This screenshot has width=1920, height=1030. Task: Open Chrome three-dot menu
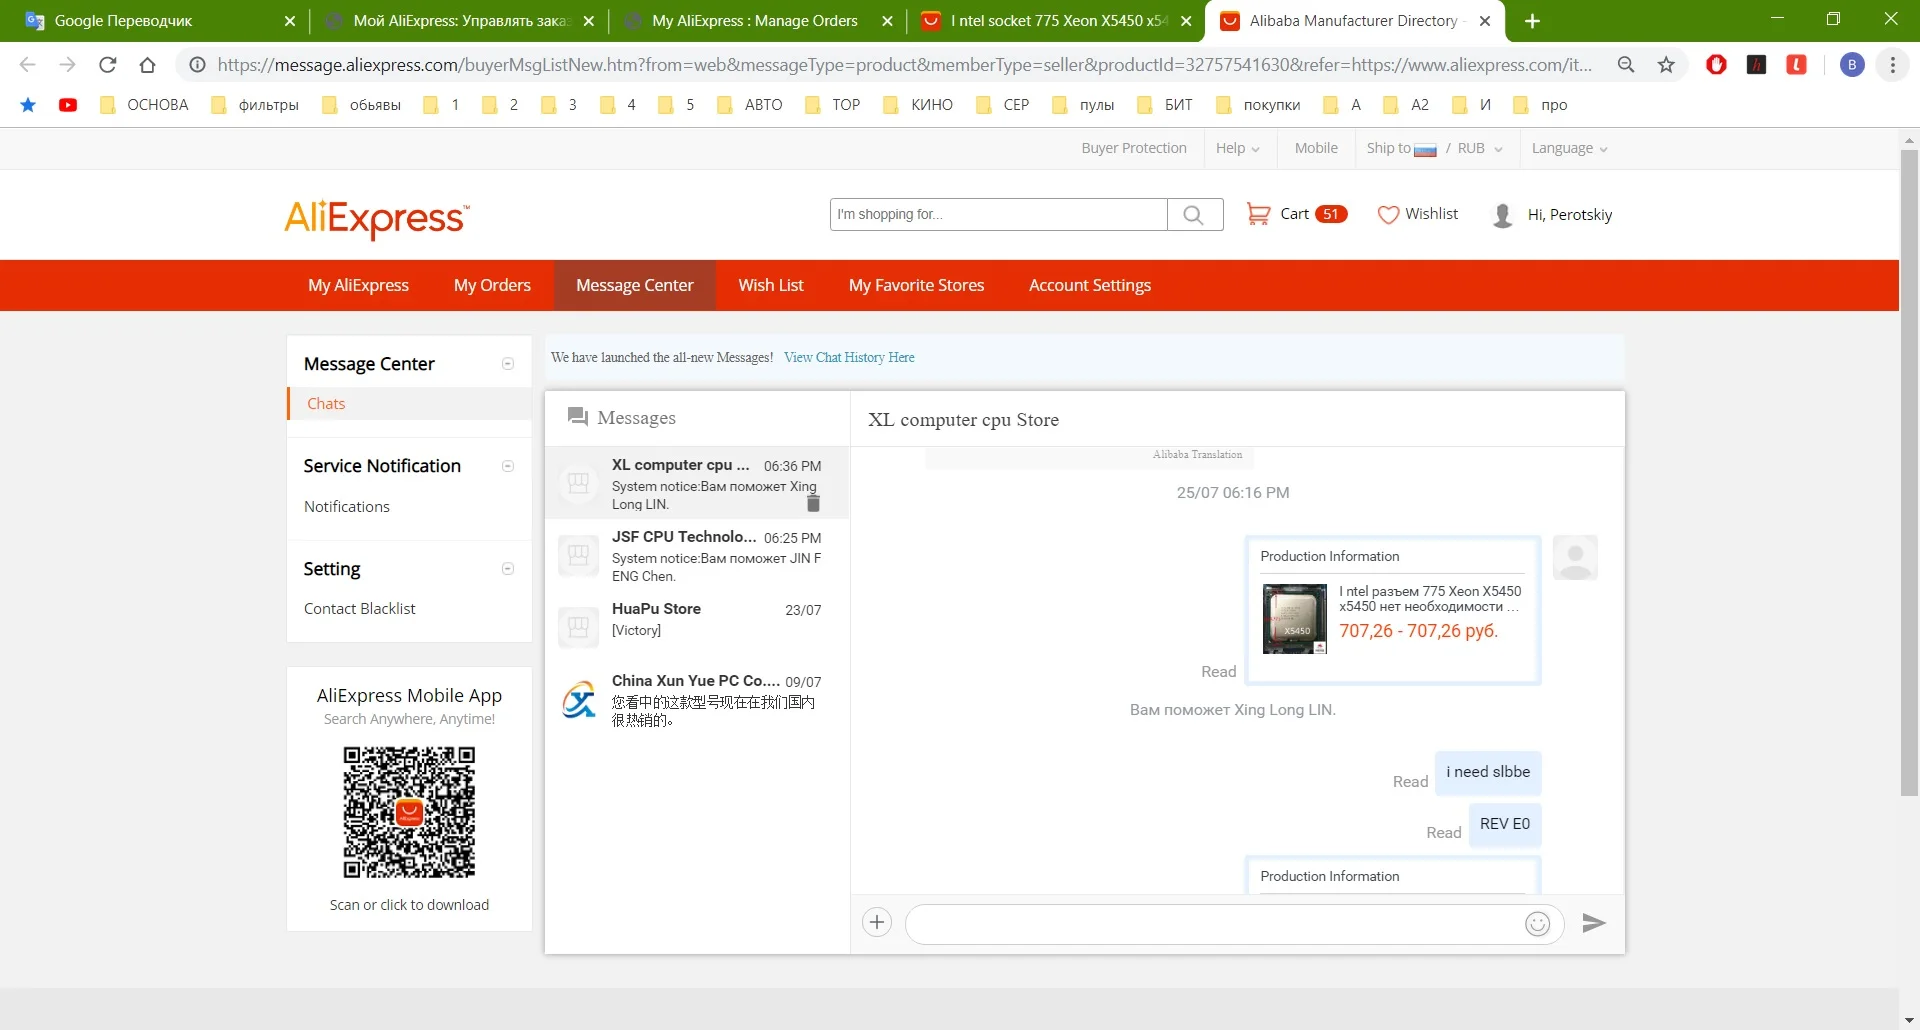point(1893,65)
